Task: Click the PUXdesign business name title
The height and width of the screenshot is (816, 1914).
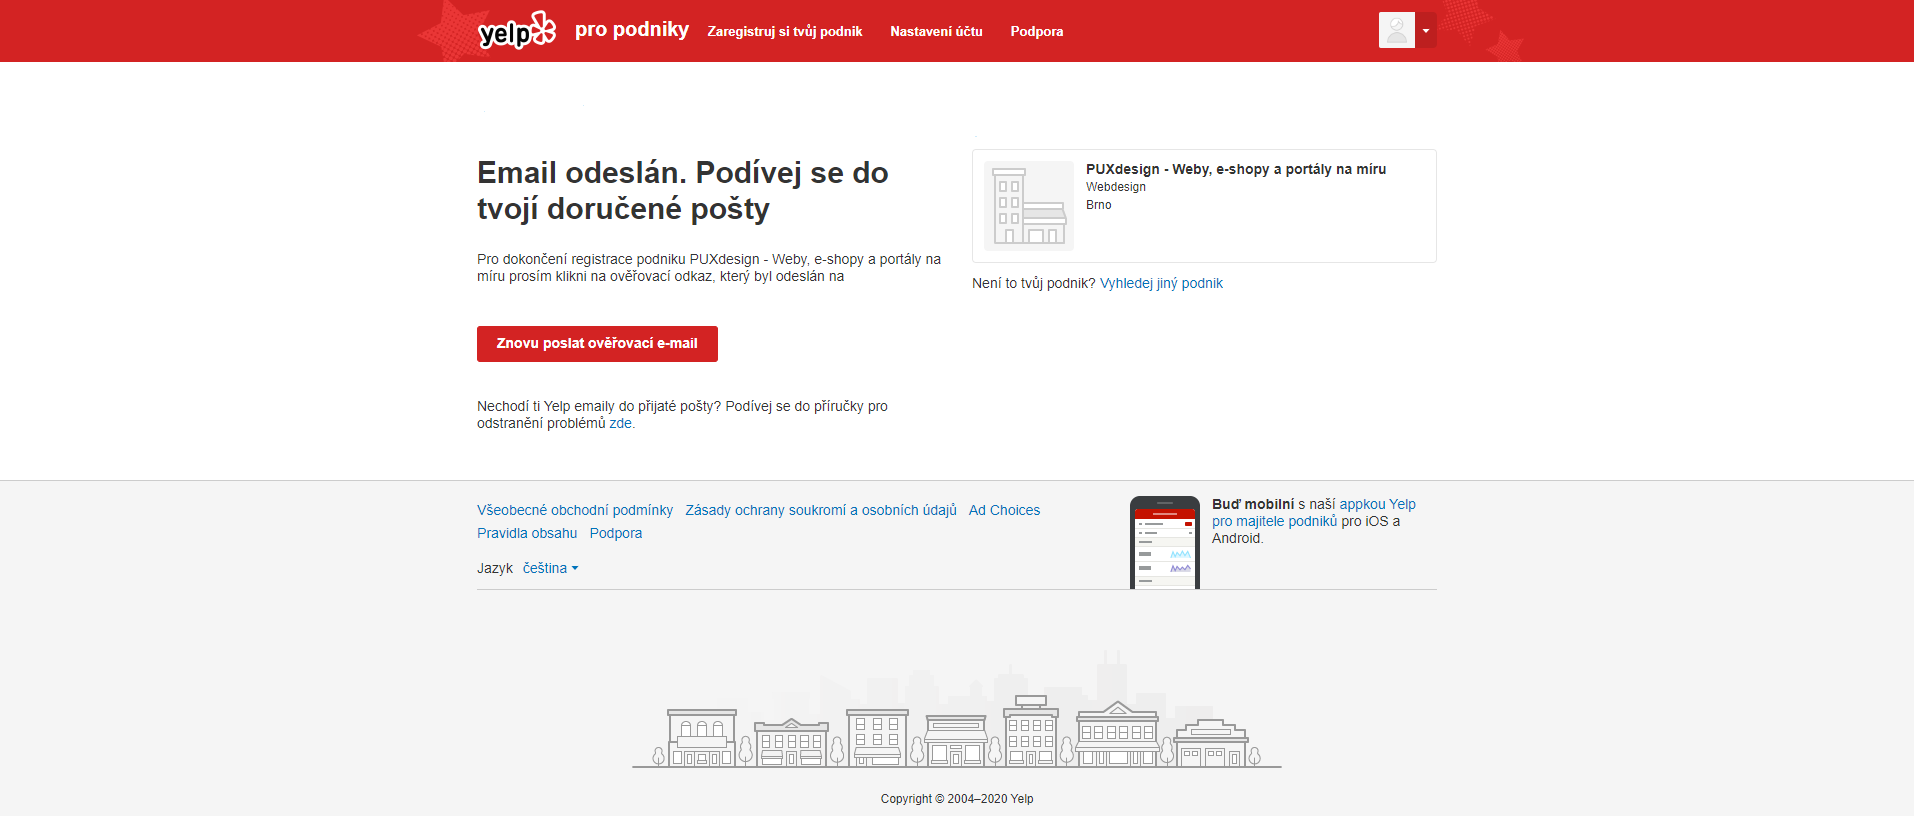Action: click(1235, 170)
